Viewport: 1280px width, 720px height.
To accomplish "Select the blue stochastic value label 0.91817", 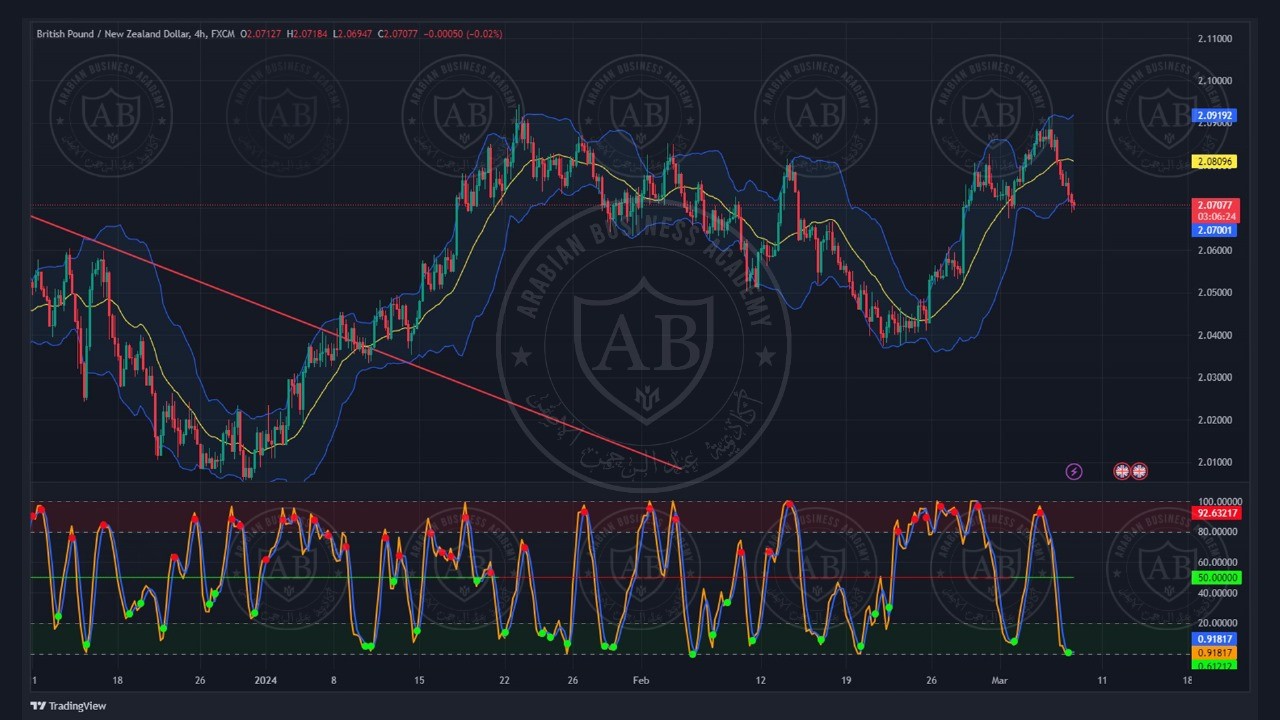I will 1216,639.
